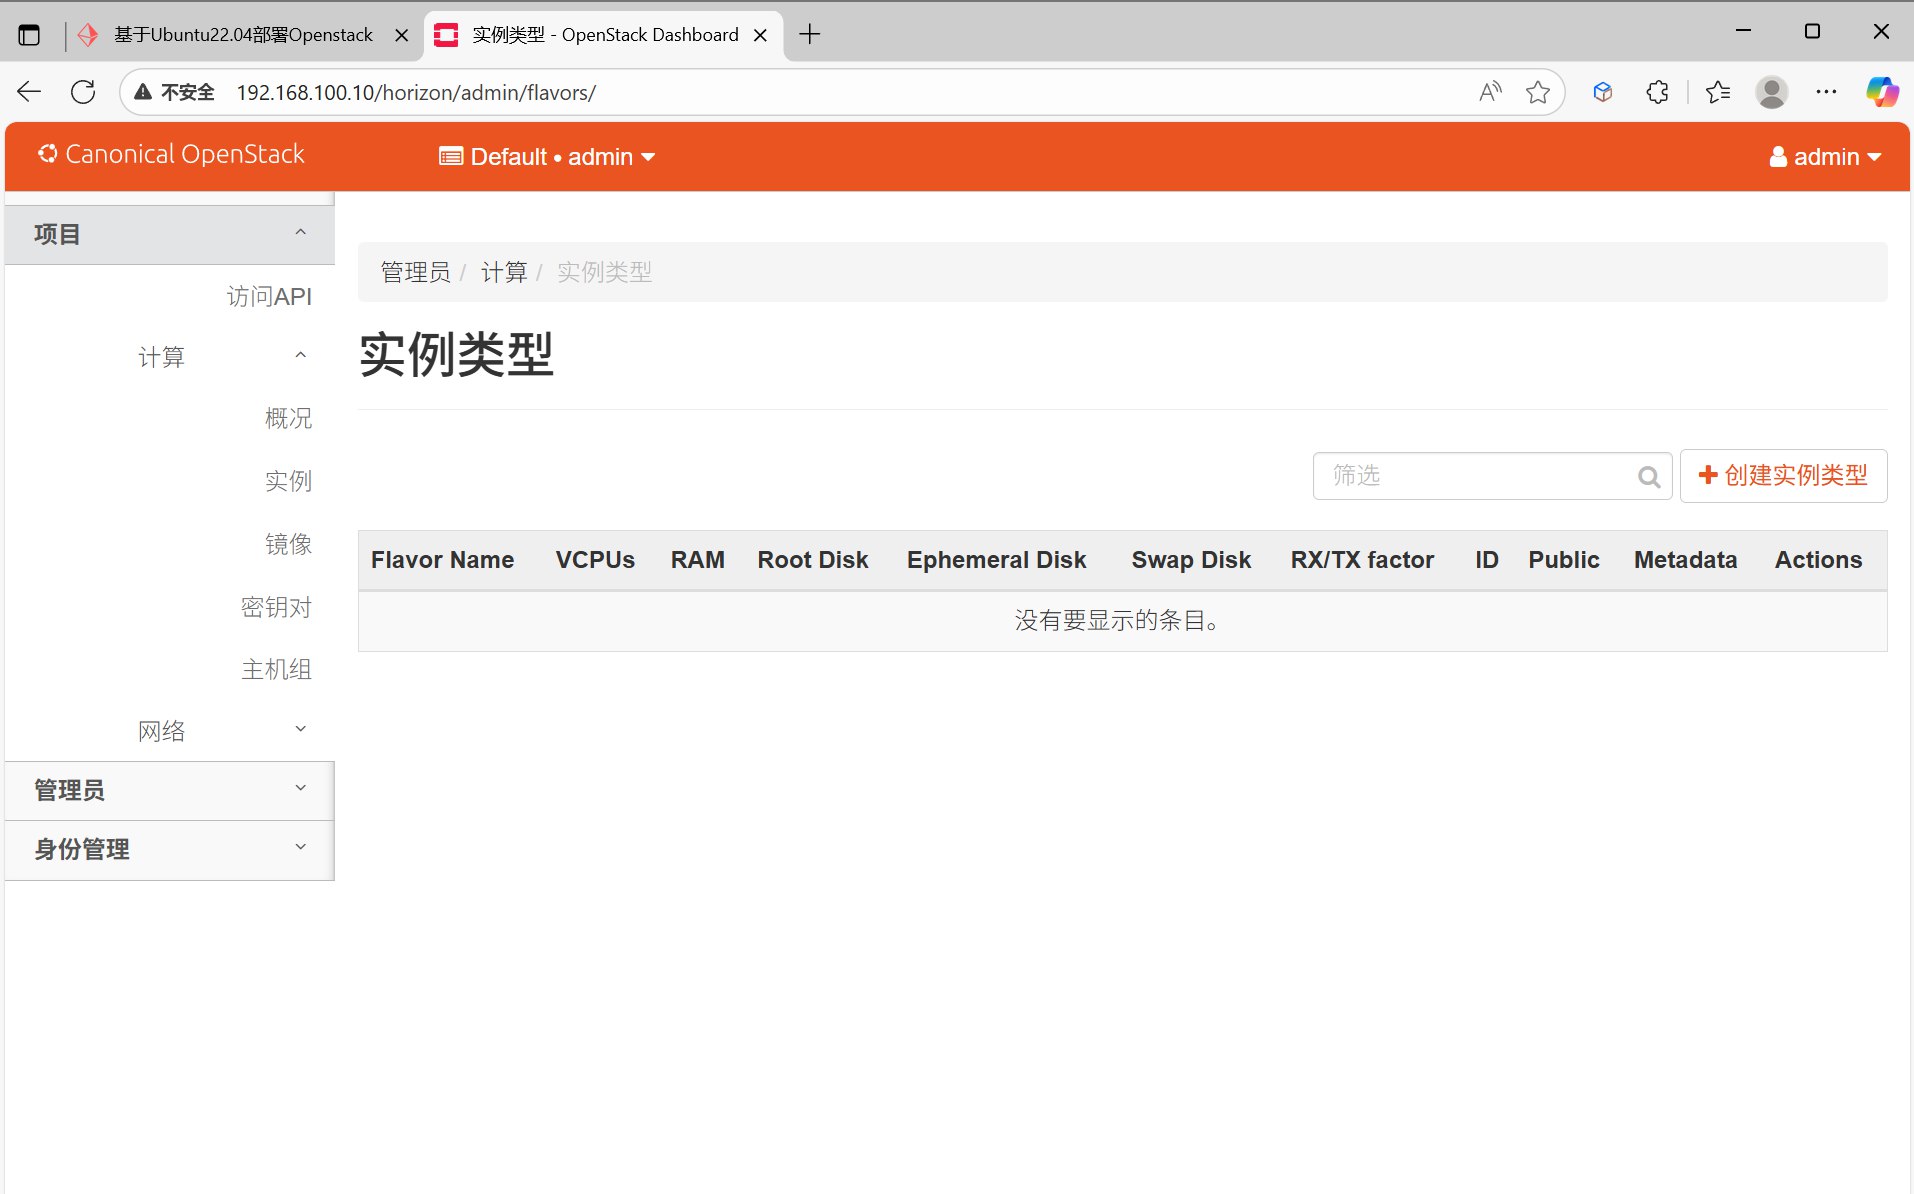Expand the 网络 sidebar group
Image resolution: width=1914 pixels, height=1194 pixels.
coord(222,731)
